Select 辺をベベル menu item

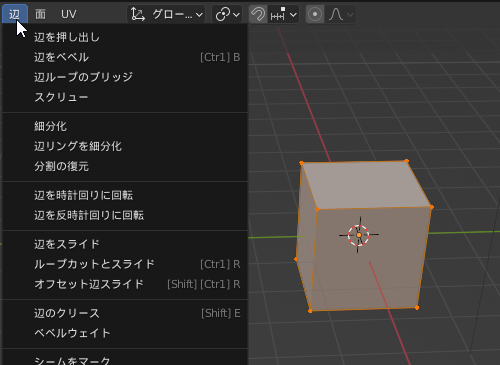[x=125, y=57]
